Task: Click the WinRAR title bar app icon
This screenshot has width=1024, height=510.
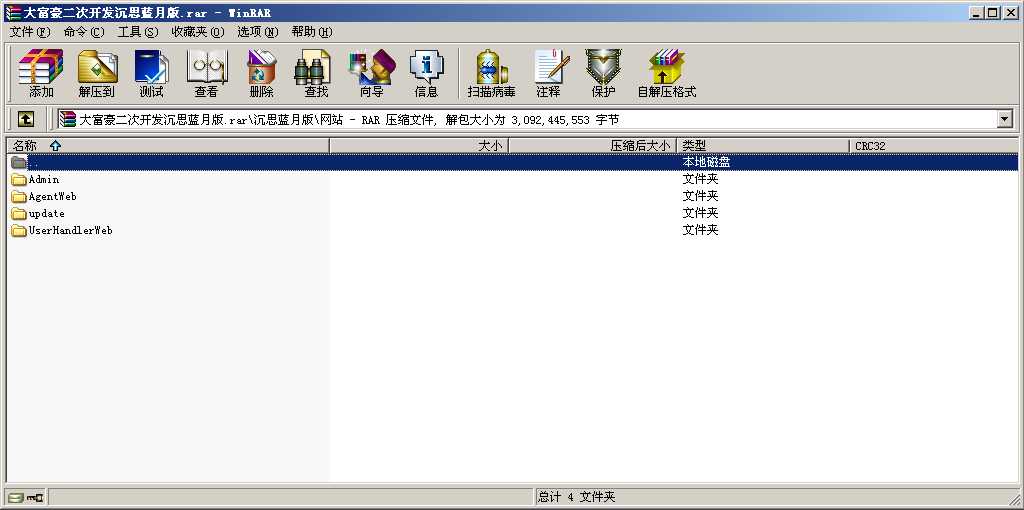Action: point(13,12)
